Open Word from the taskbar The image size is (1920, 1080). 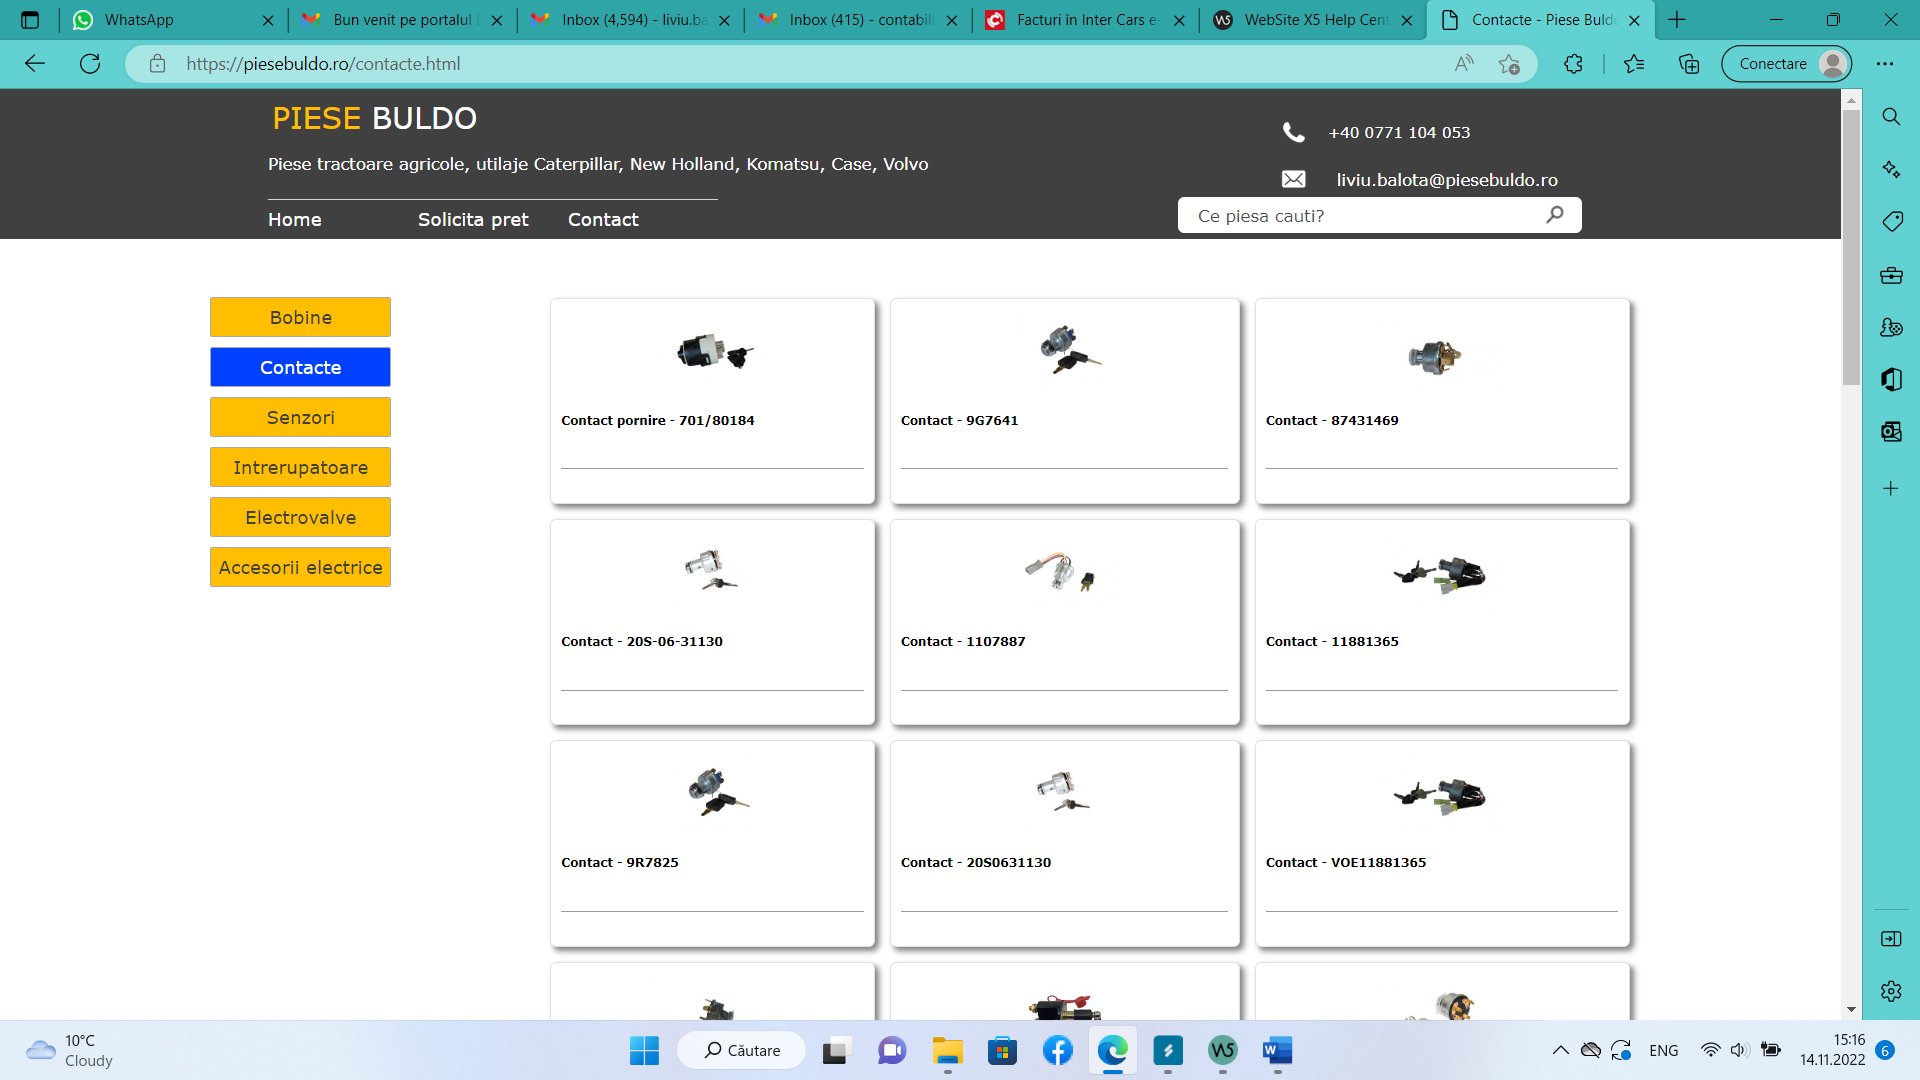pos(1277,1050)
